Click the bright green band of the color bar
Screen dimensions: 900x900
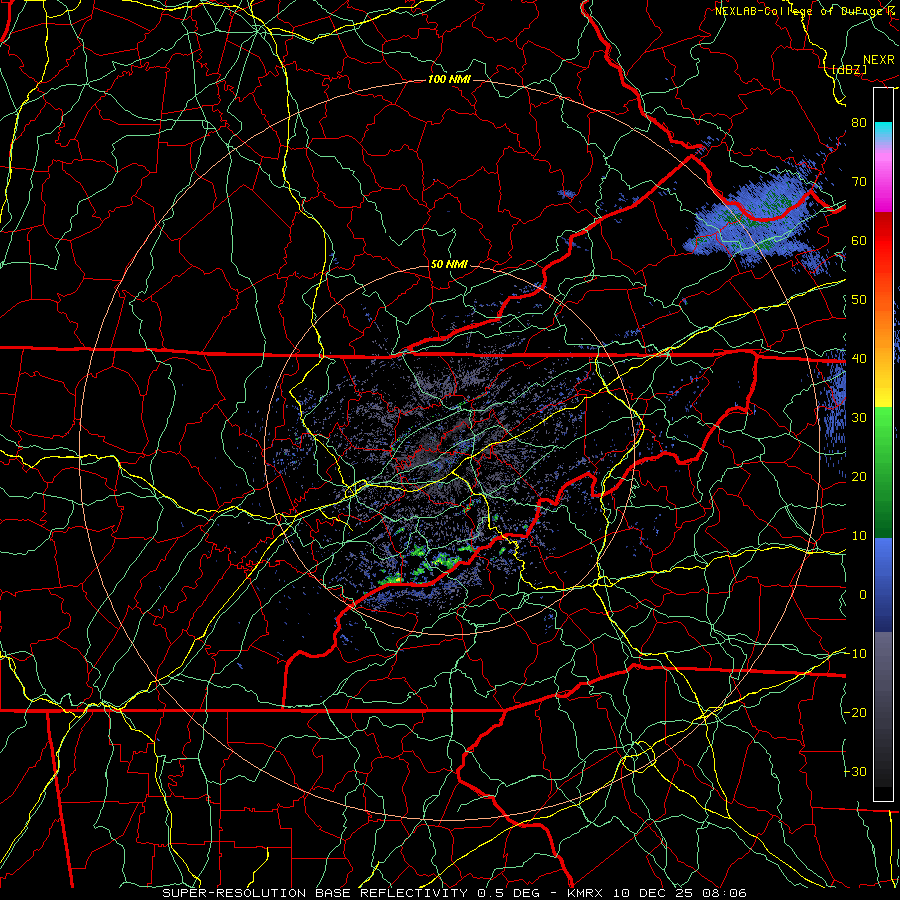(x=883, y=428)
